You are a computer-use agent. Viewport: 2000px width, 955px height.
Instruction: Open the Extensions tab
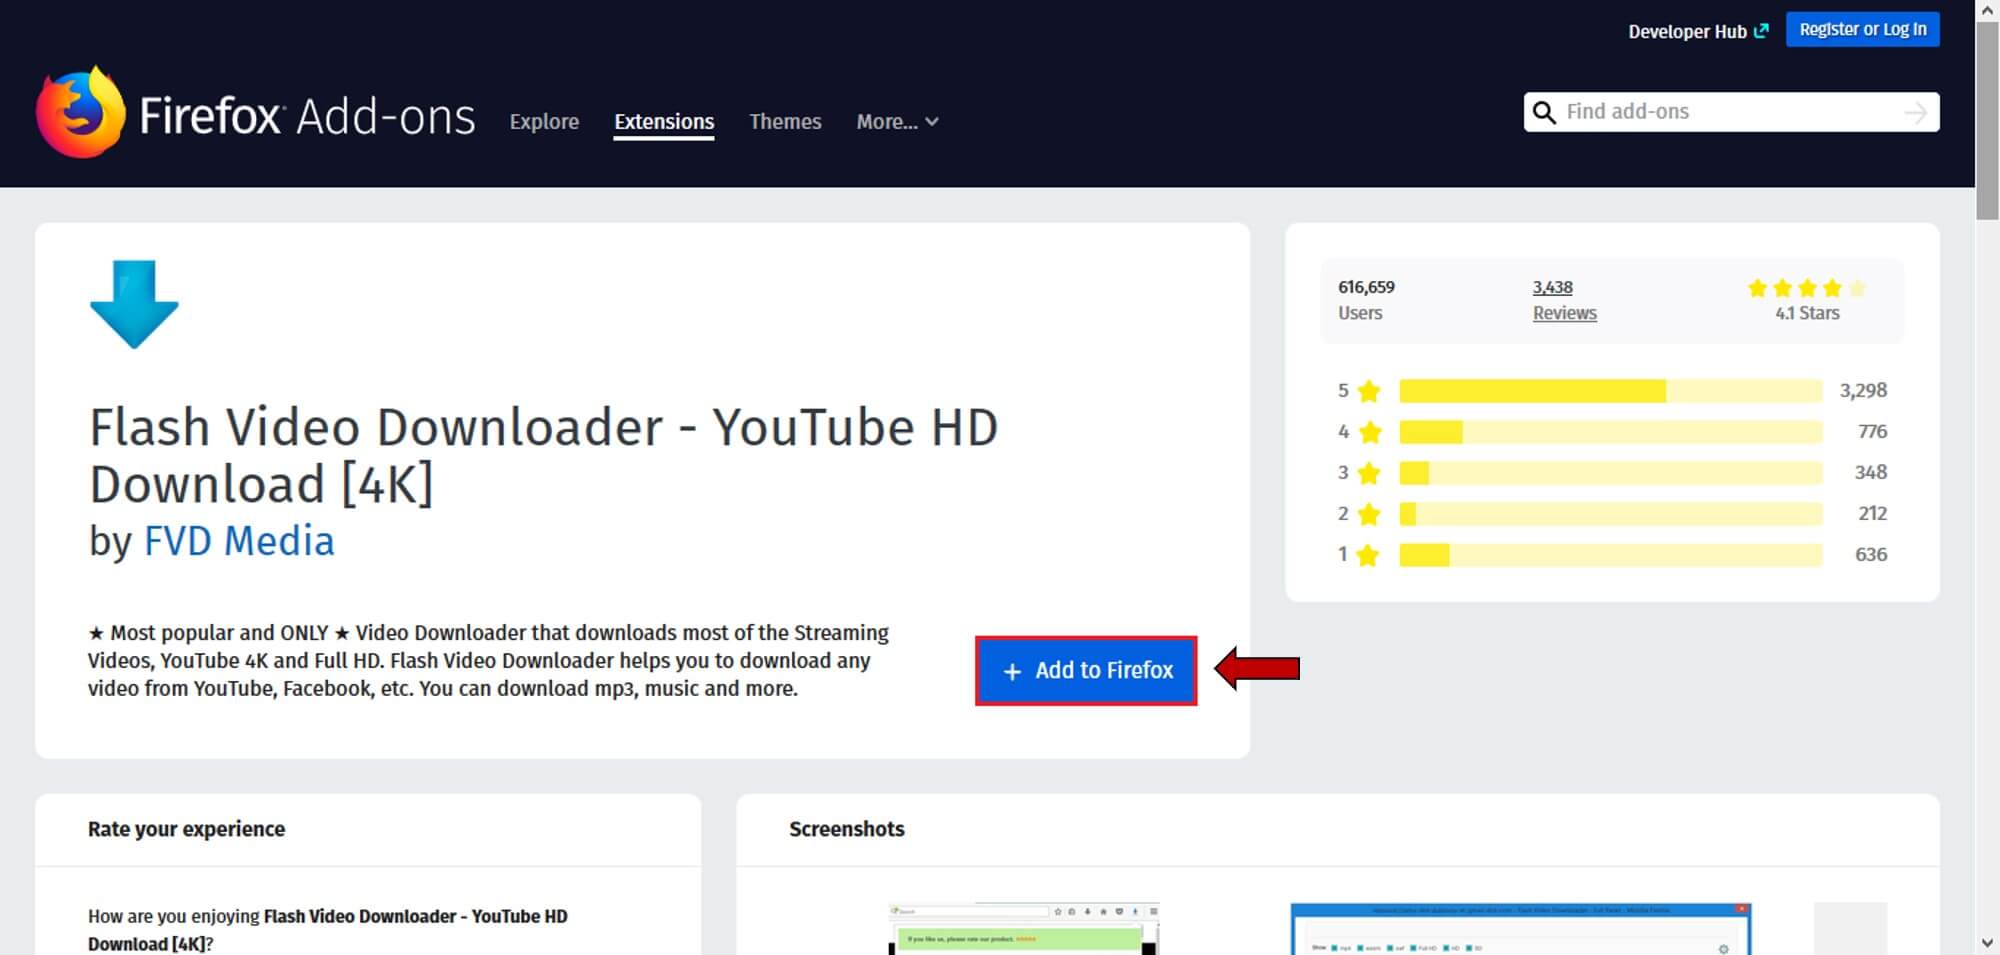[x=664, y=121]
